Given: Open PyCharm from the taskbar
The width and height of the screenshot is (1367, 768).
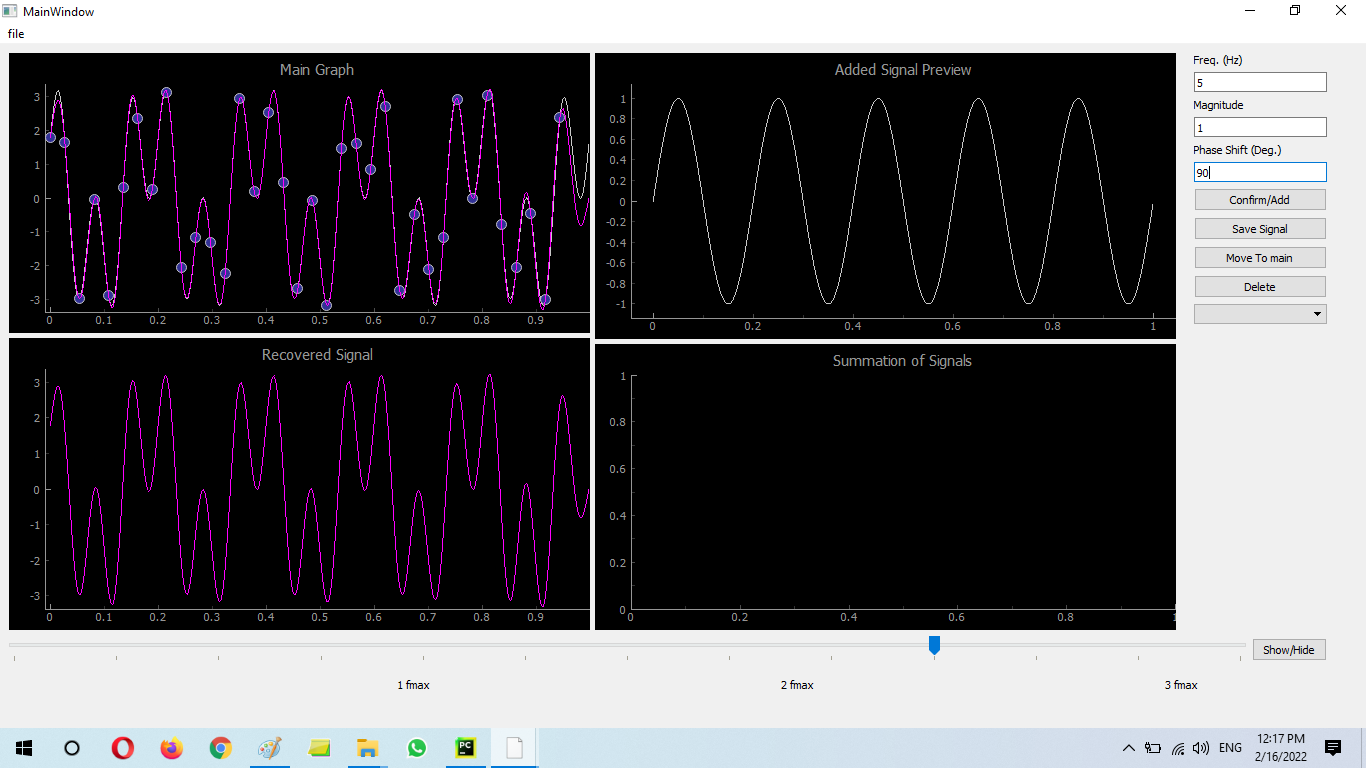Looking at the screenshot, I should [x=464, y=747].
